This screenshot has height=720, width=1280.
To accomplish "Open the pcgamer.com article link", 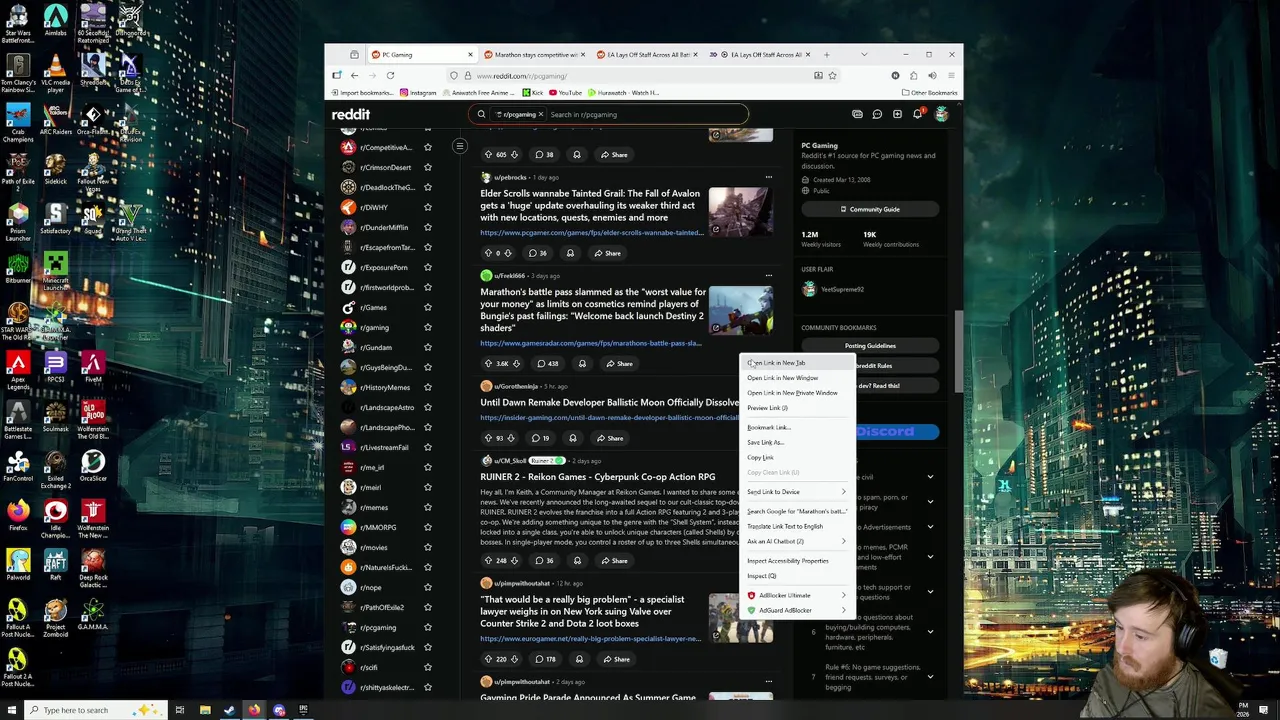I will point(592,233).
